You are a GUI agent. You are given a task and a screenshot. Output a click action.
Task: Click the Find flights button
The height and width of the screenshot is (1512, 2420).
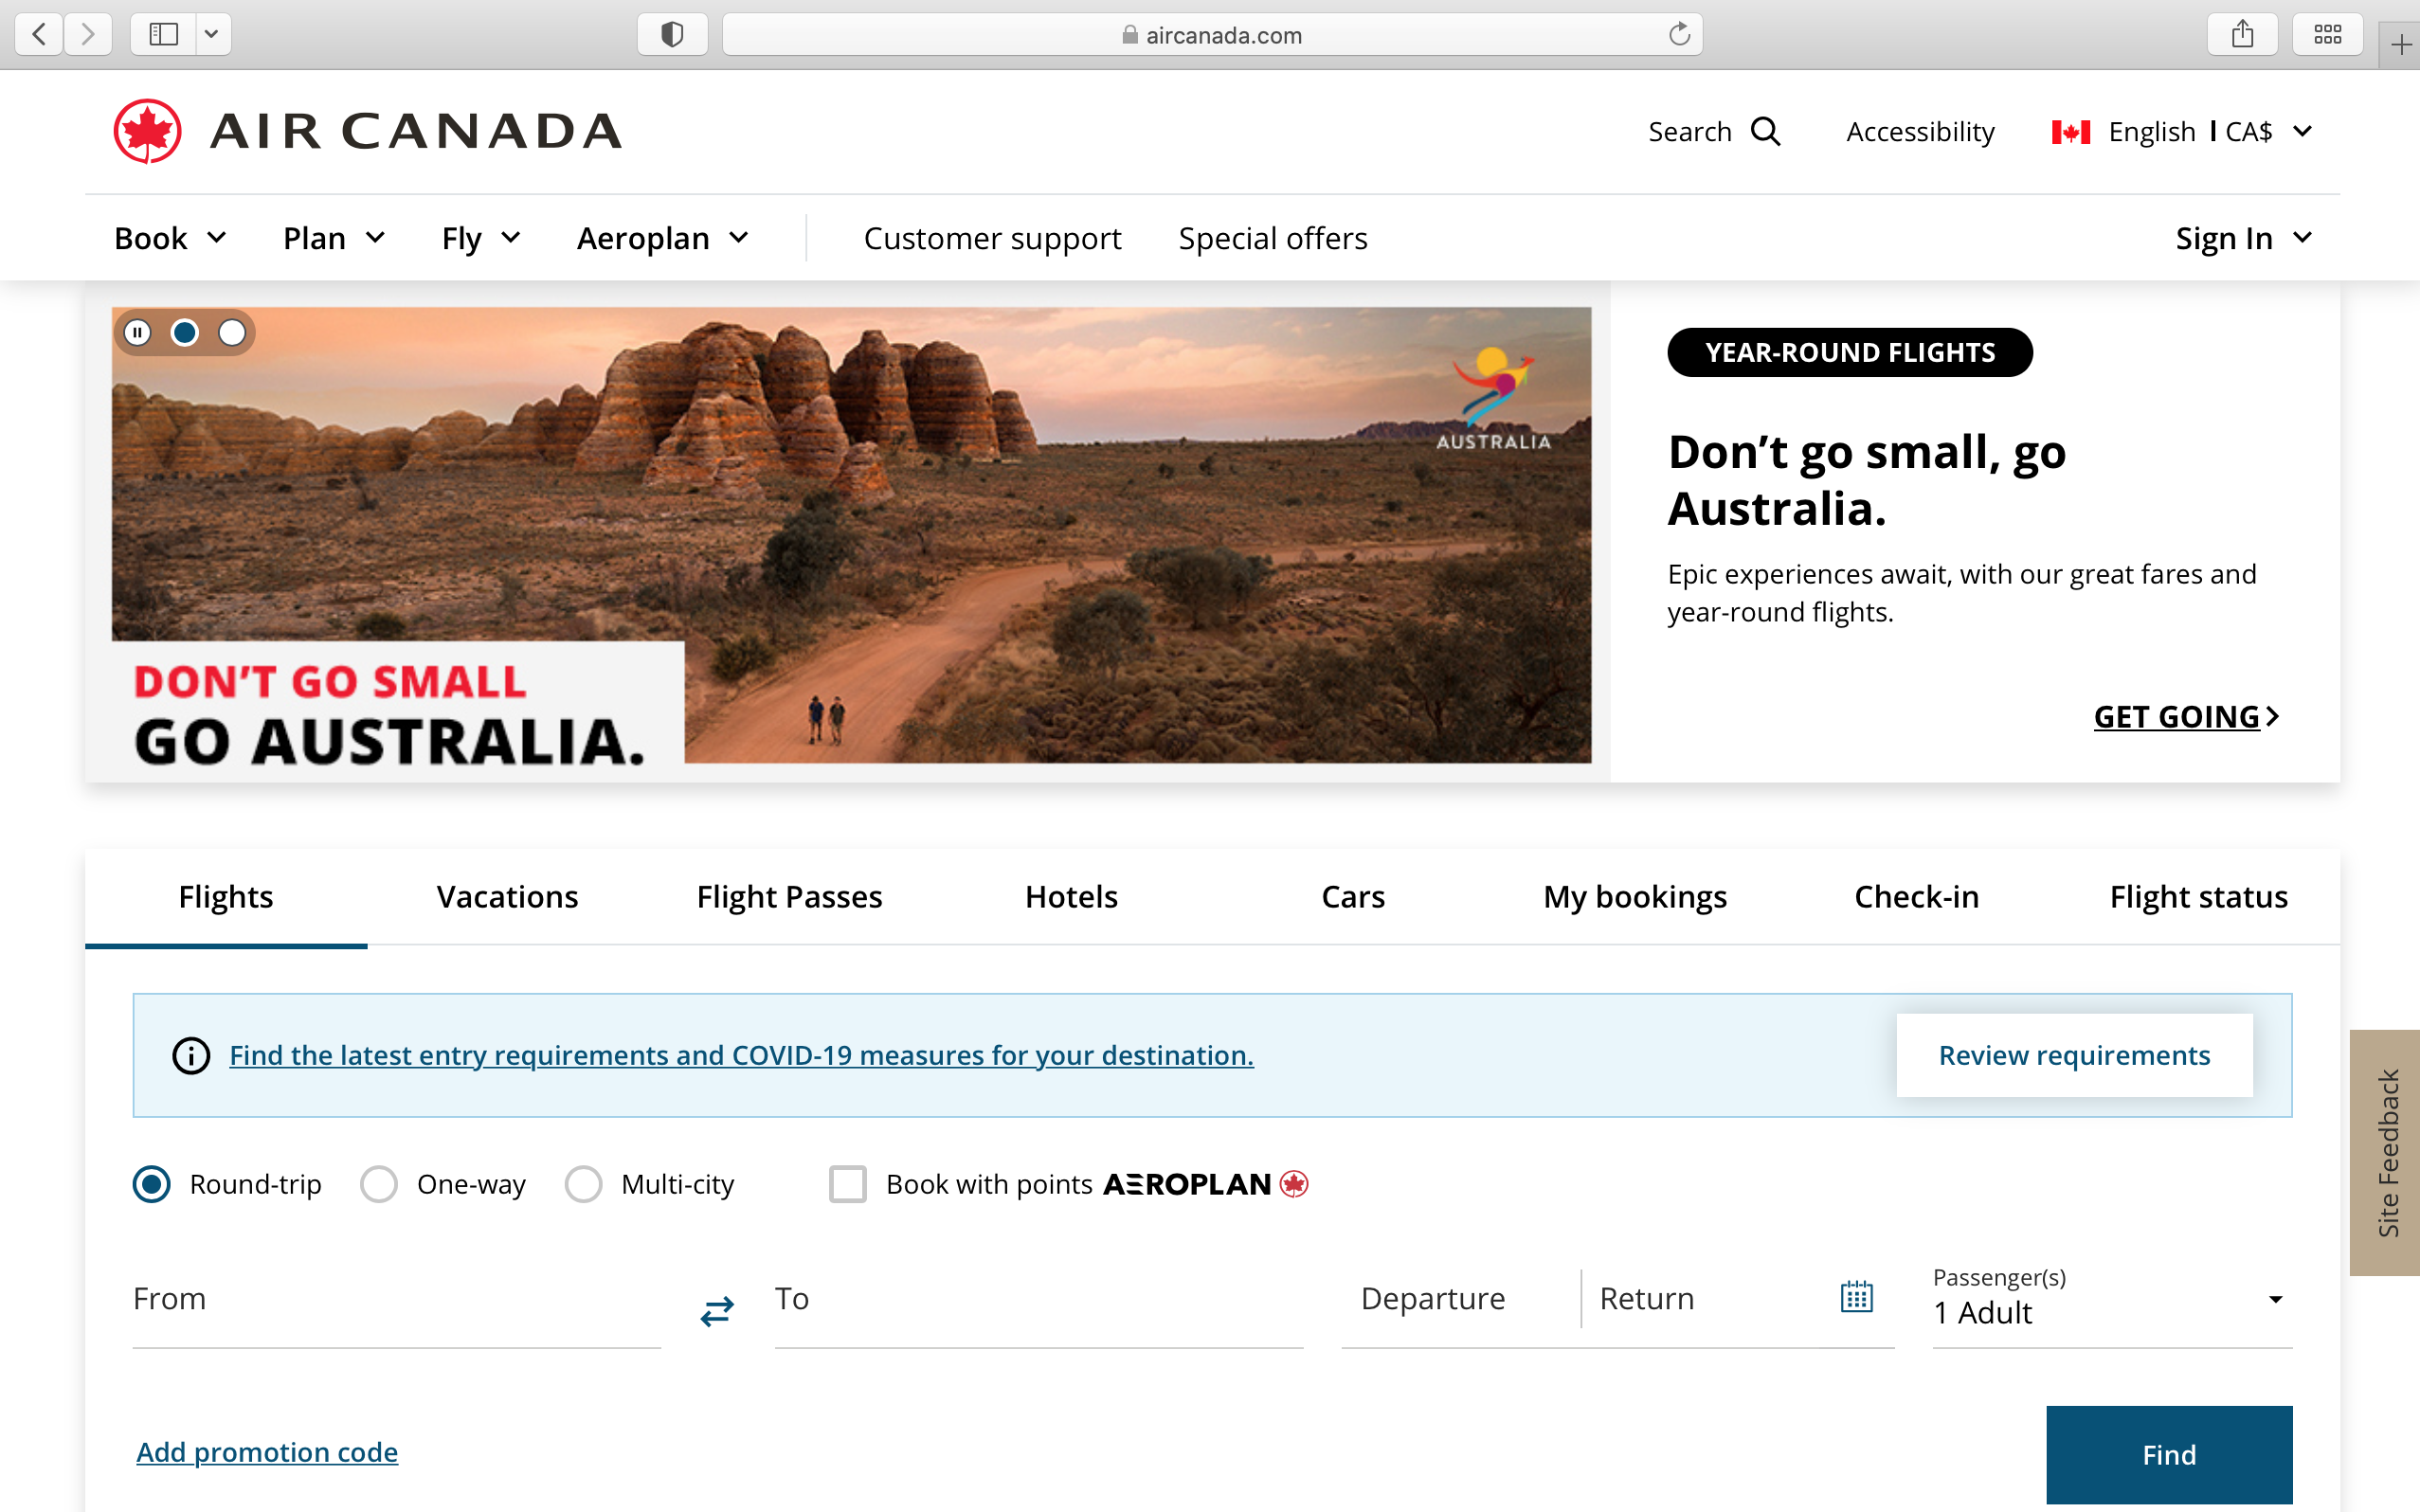pos(2168,1454)
